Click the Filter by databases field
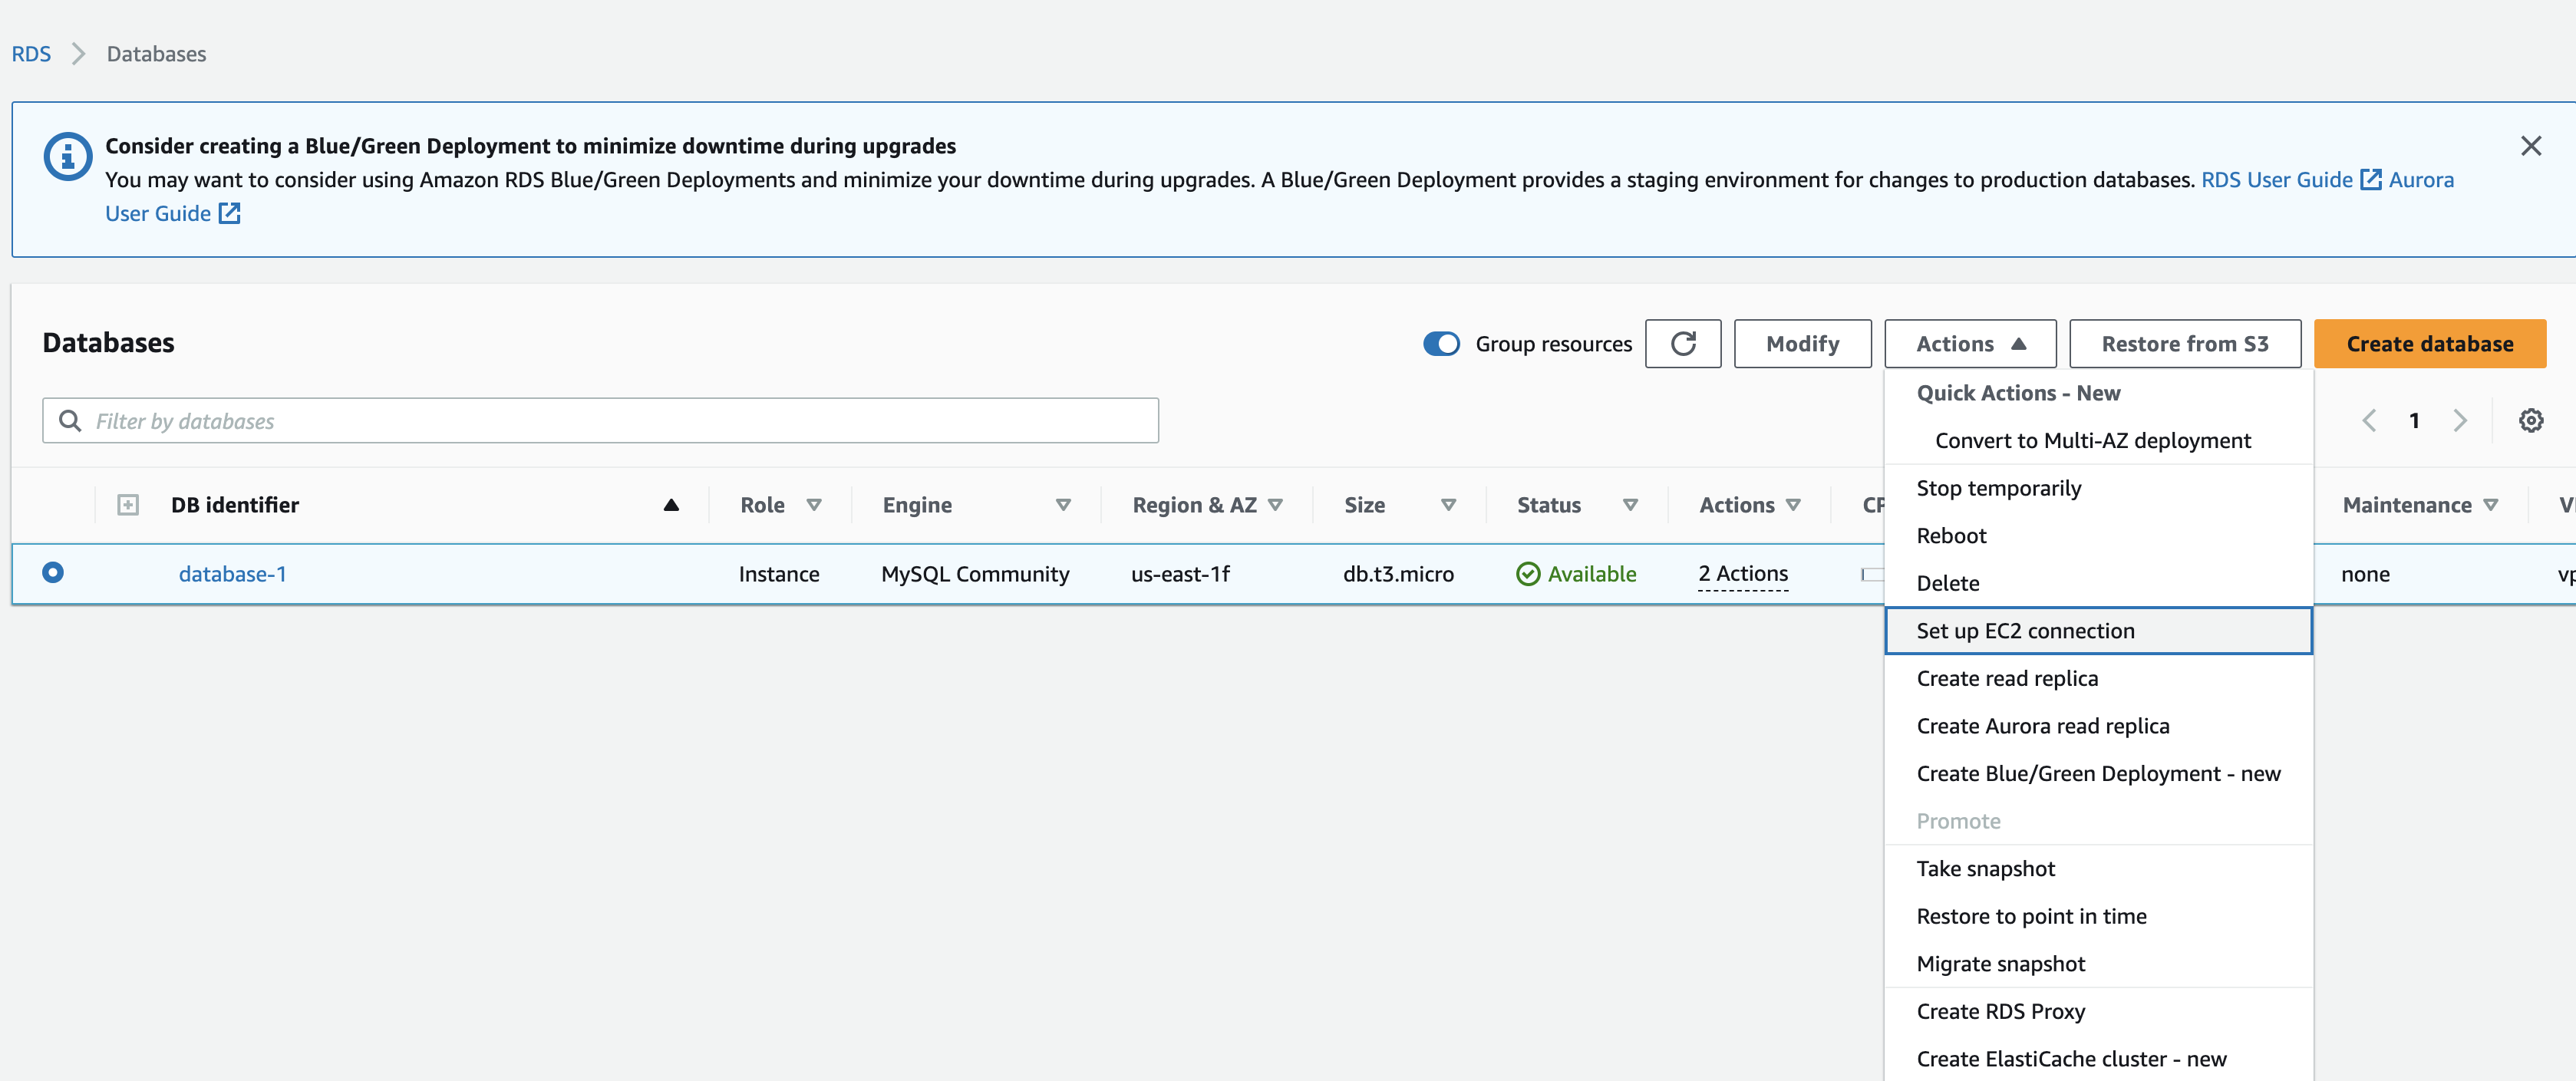This screenshot has width=2576, height=1081. click(620, 421)
